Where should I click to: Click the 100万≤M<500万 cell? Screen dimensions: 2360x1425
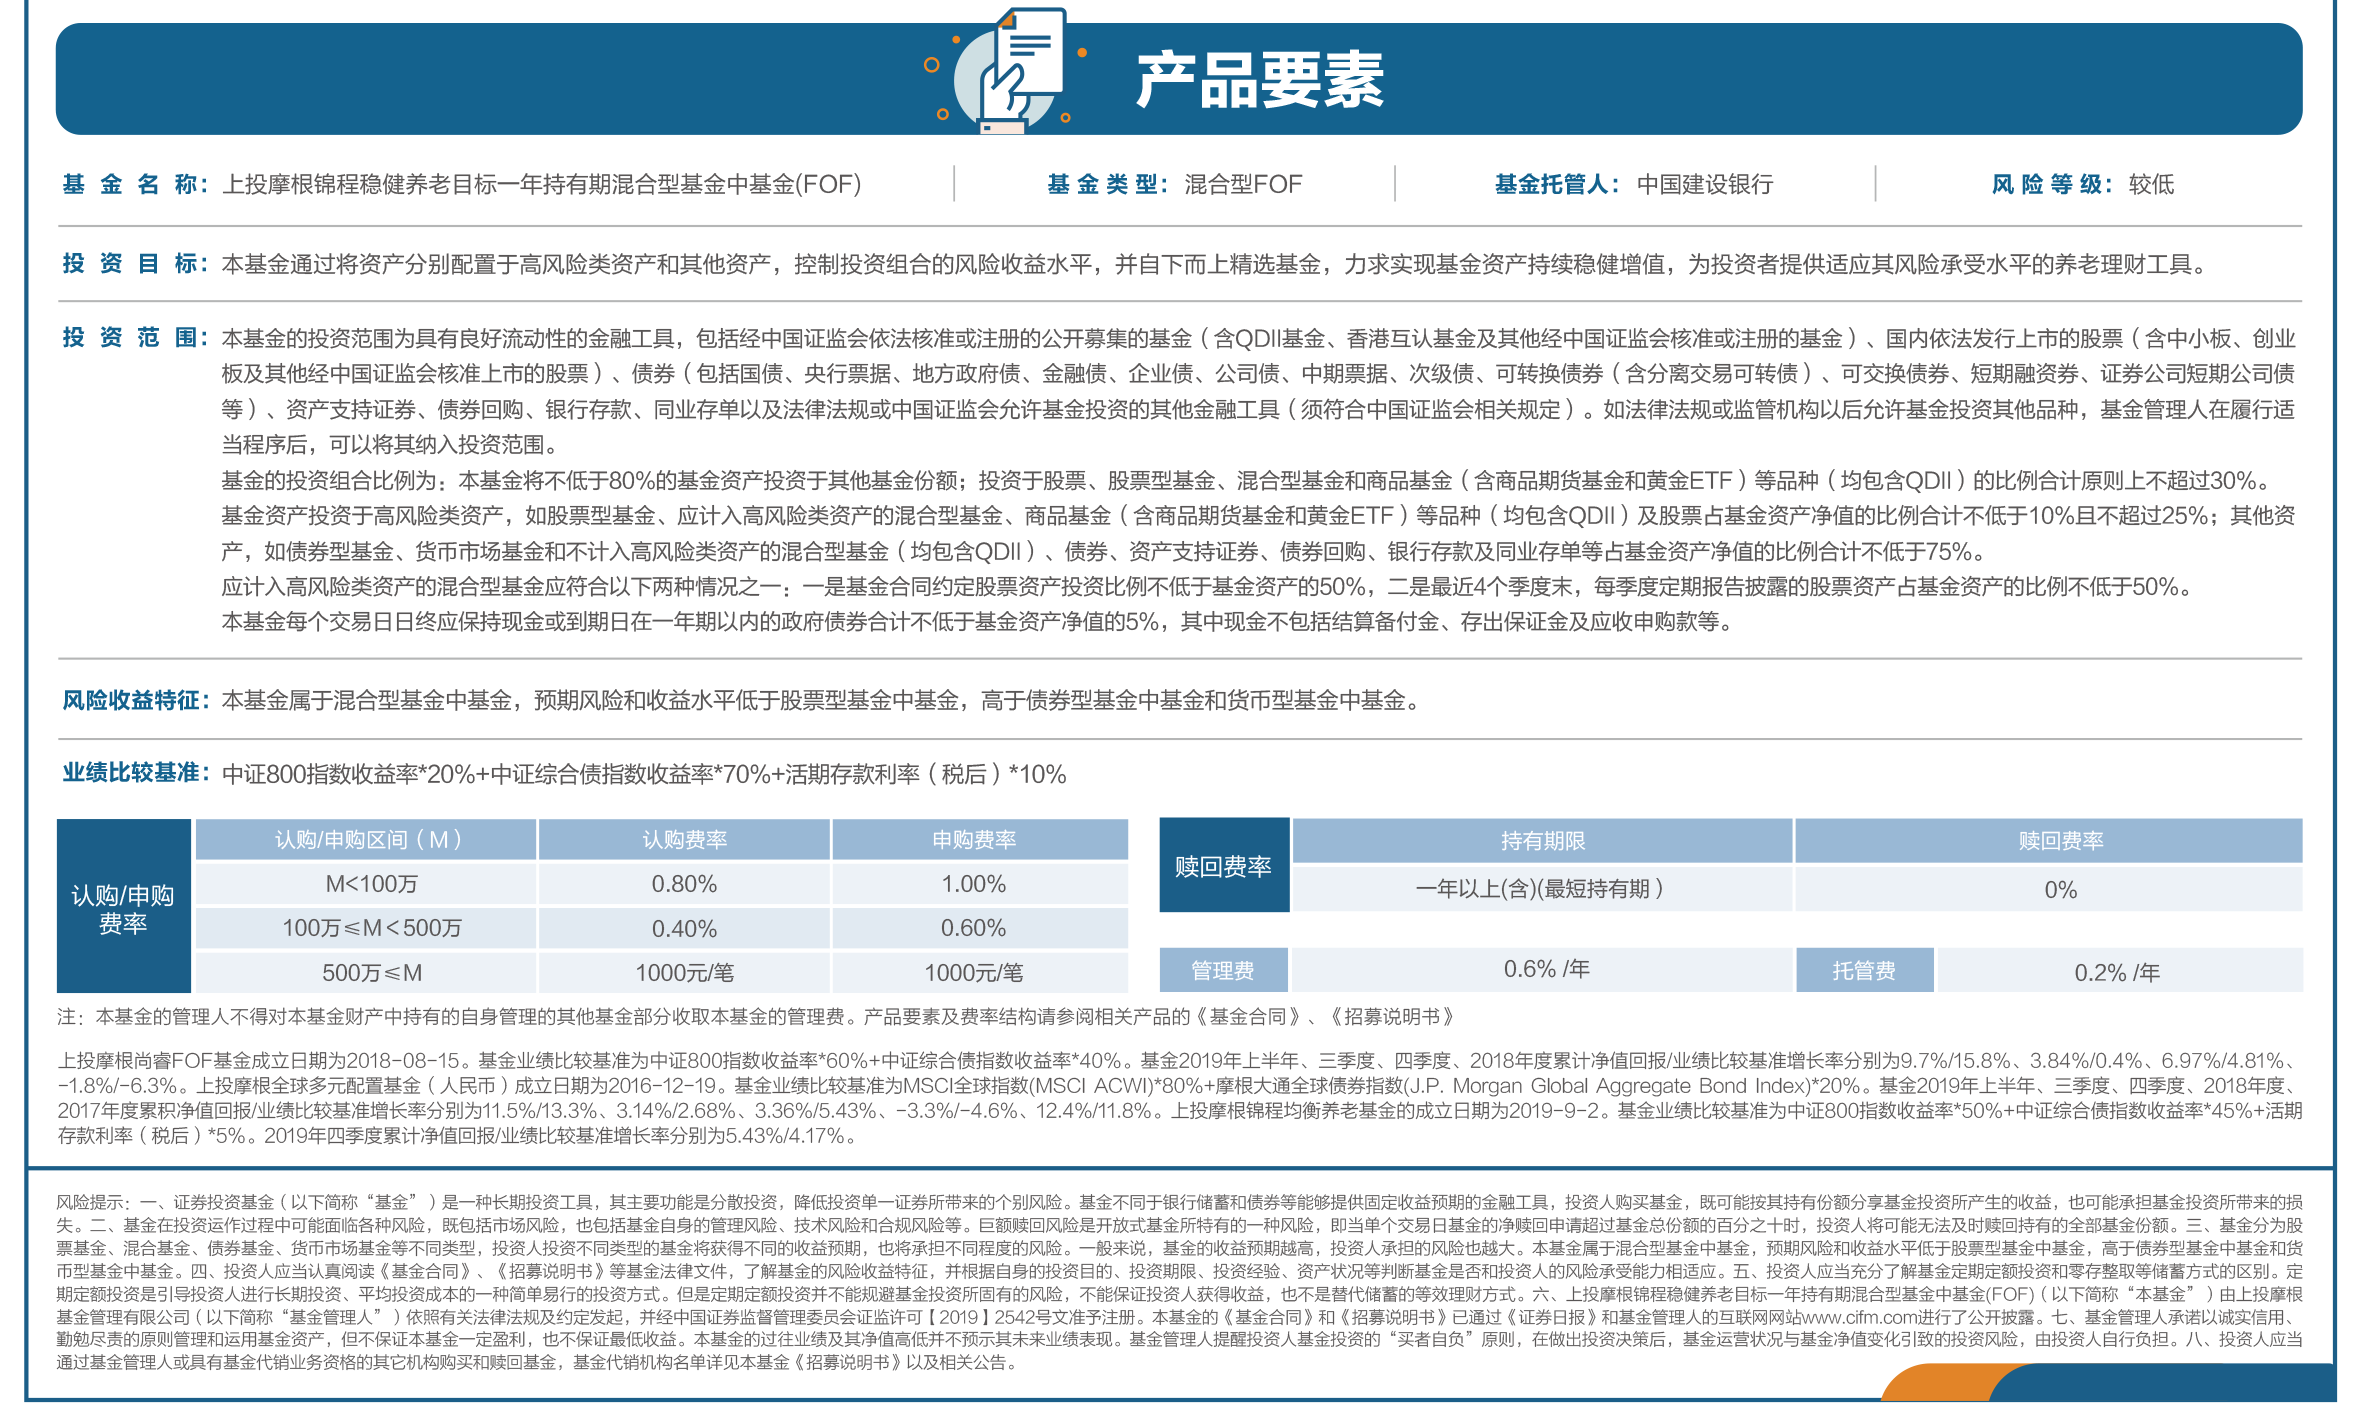tap(366, 928)
